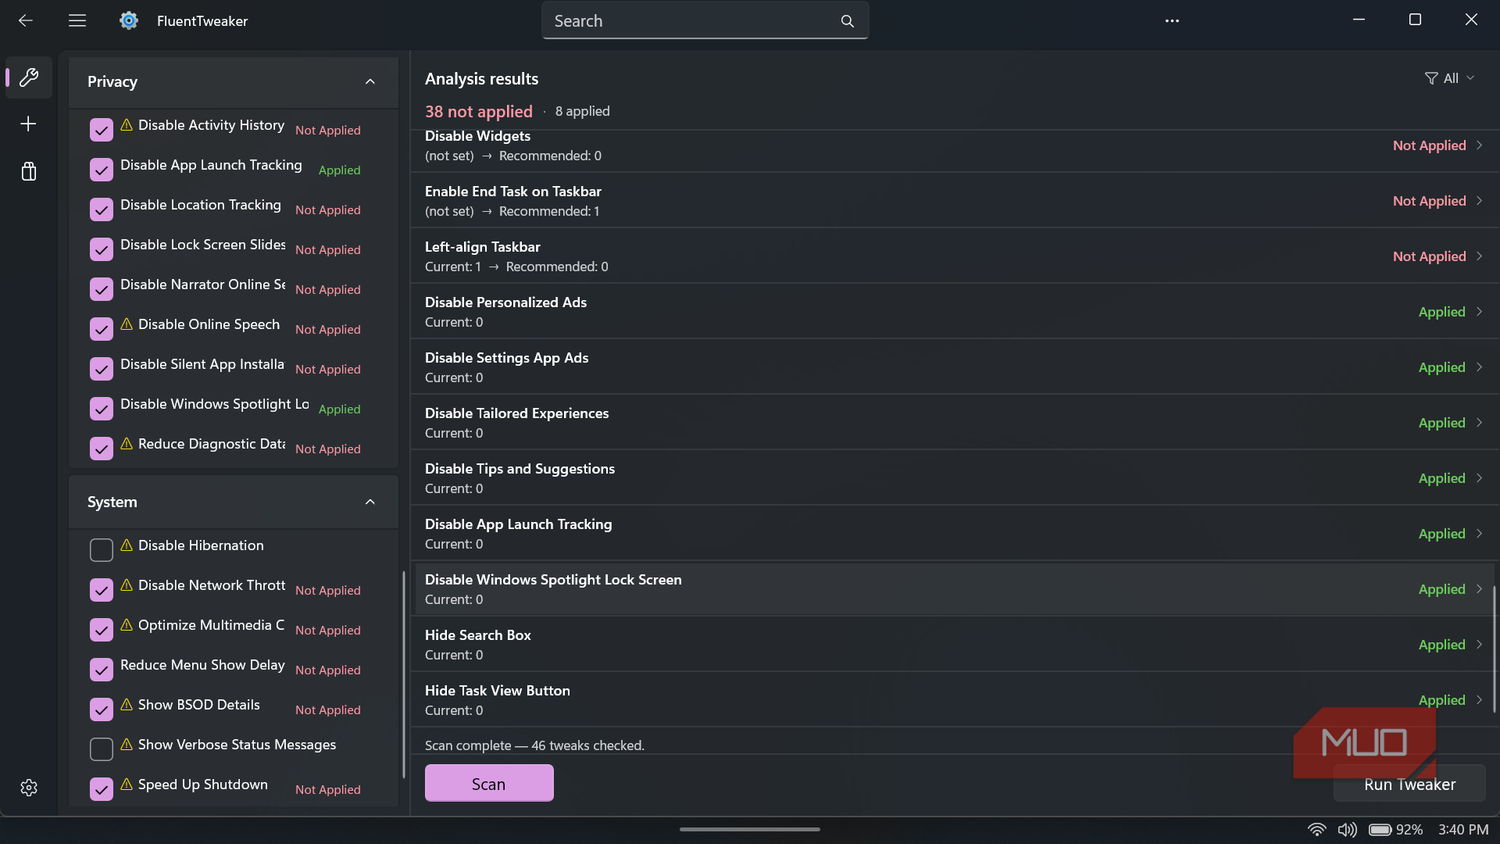This screenshot has width=1500, height=844.
Task: Click the plus icon in sidebar
Action: tap(28, 123)
